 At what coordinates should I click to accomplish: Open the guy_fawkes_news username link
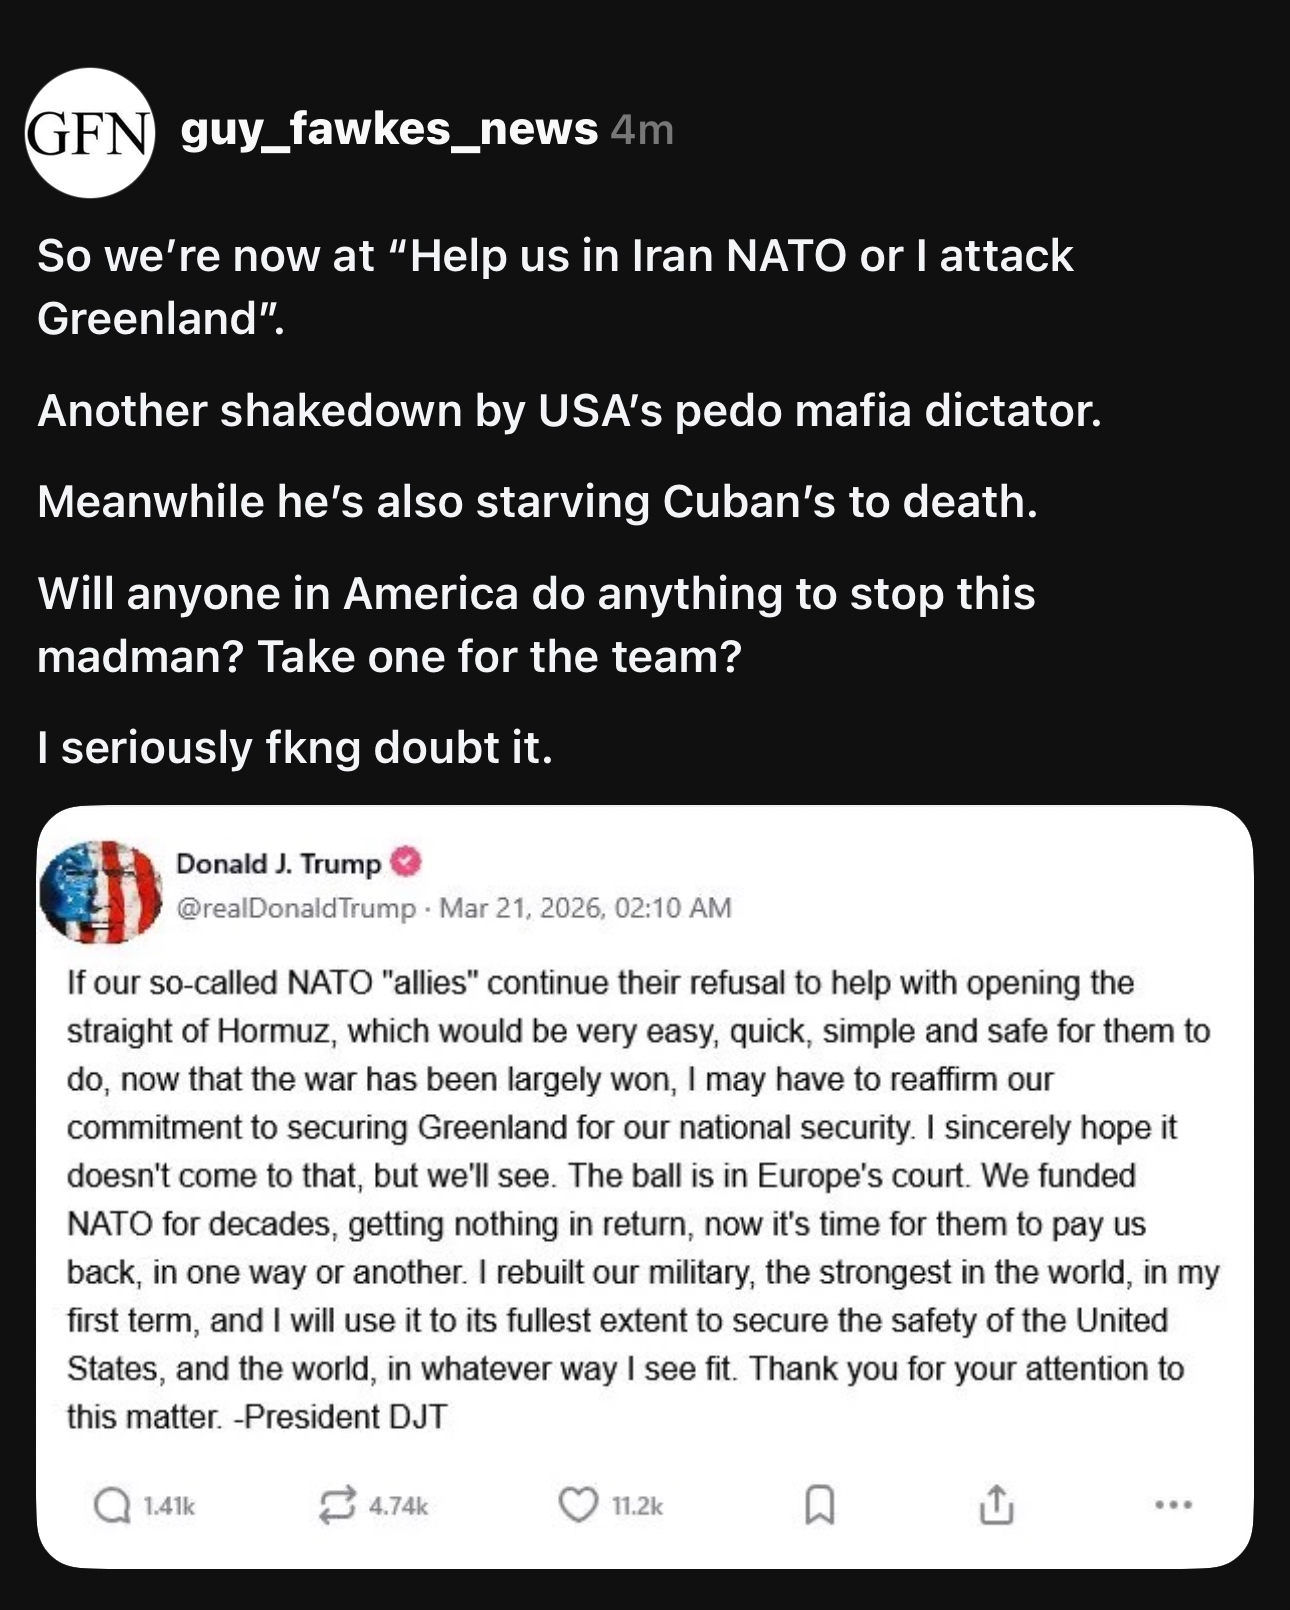click(x=389, y=129)
